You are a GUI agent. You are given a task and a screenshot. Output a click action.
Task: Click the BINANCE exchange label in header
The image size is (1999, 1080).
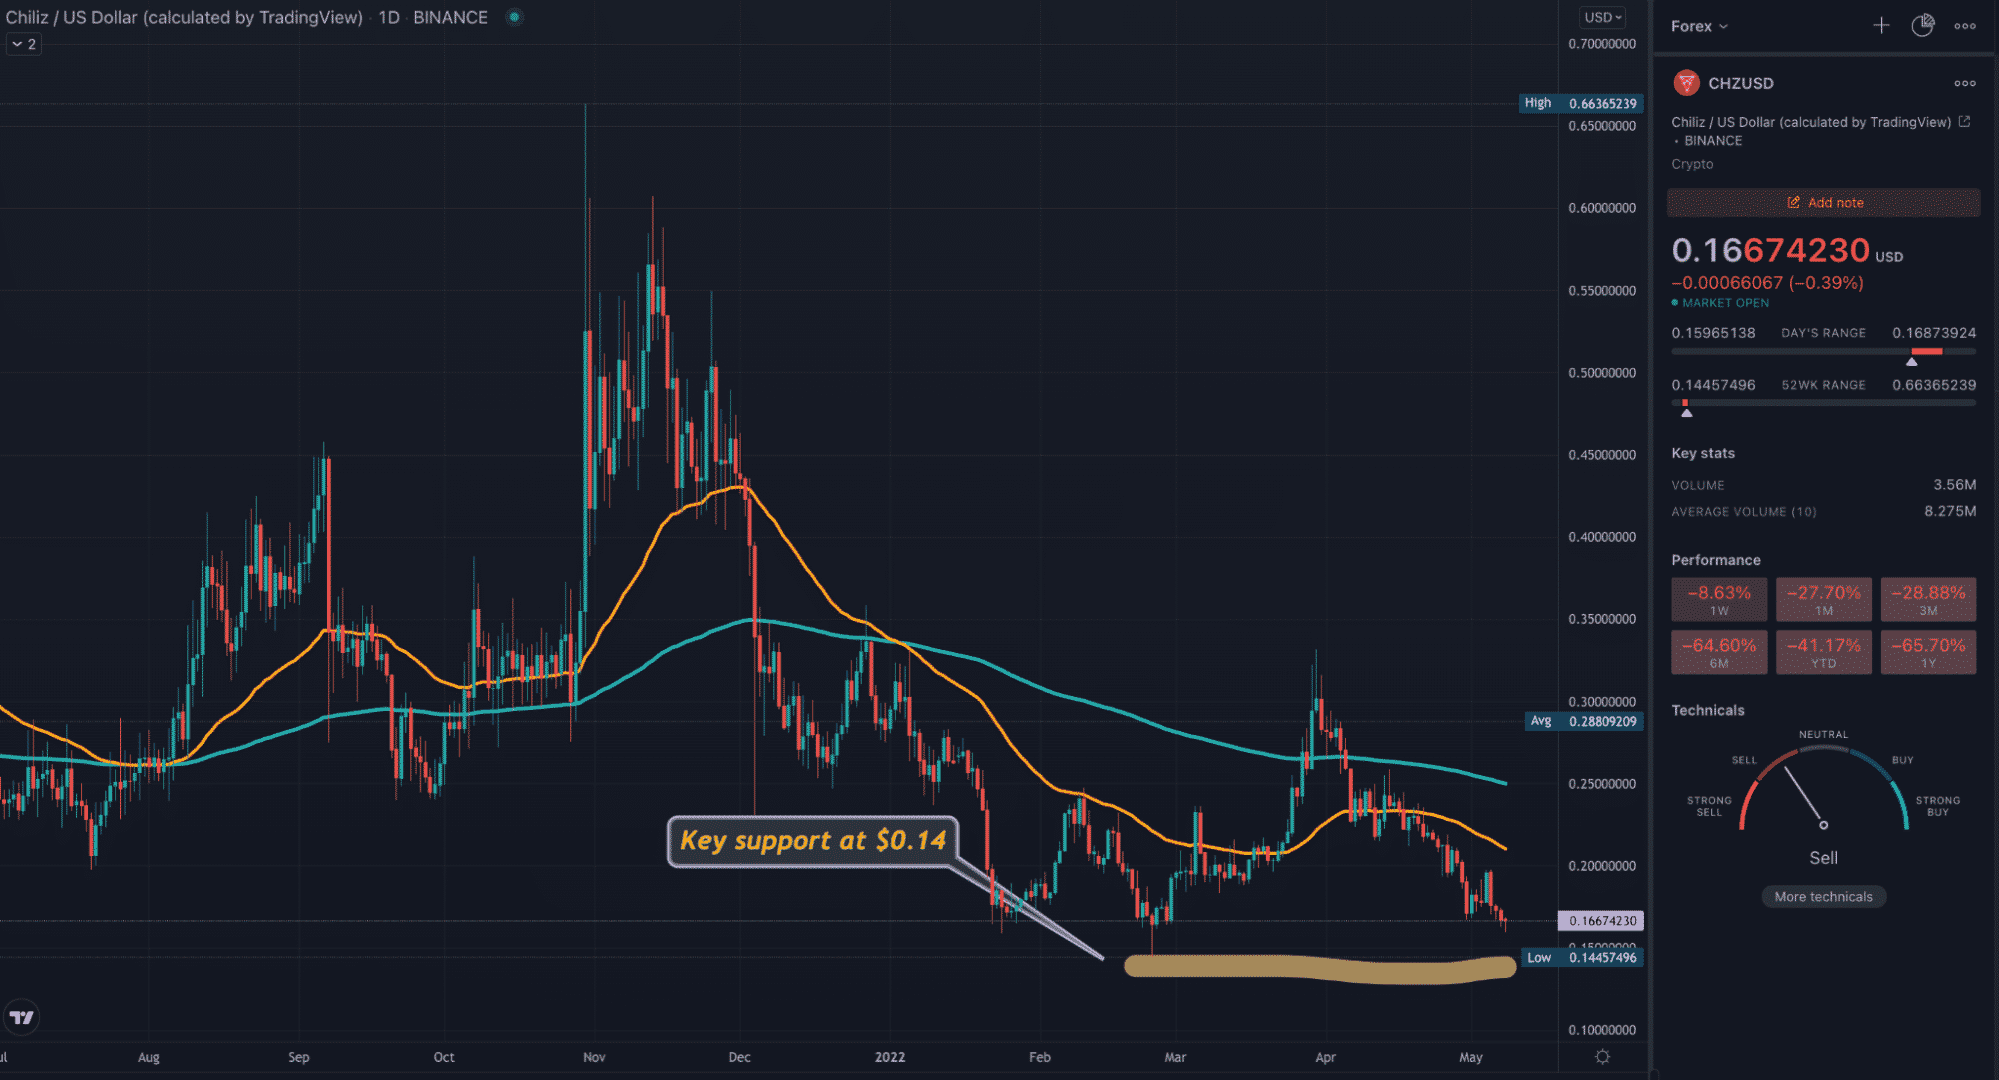[x=450, y=17]
